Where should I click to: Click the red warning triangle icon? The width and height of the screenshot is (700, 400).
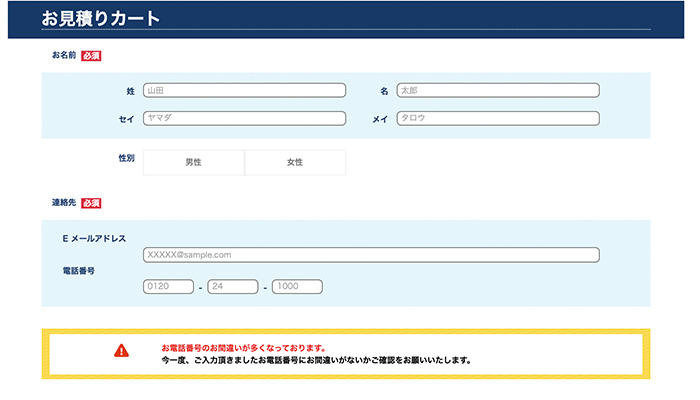tap(121, 351)
